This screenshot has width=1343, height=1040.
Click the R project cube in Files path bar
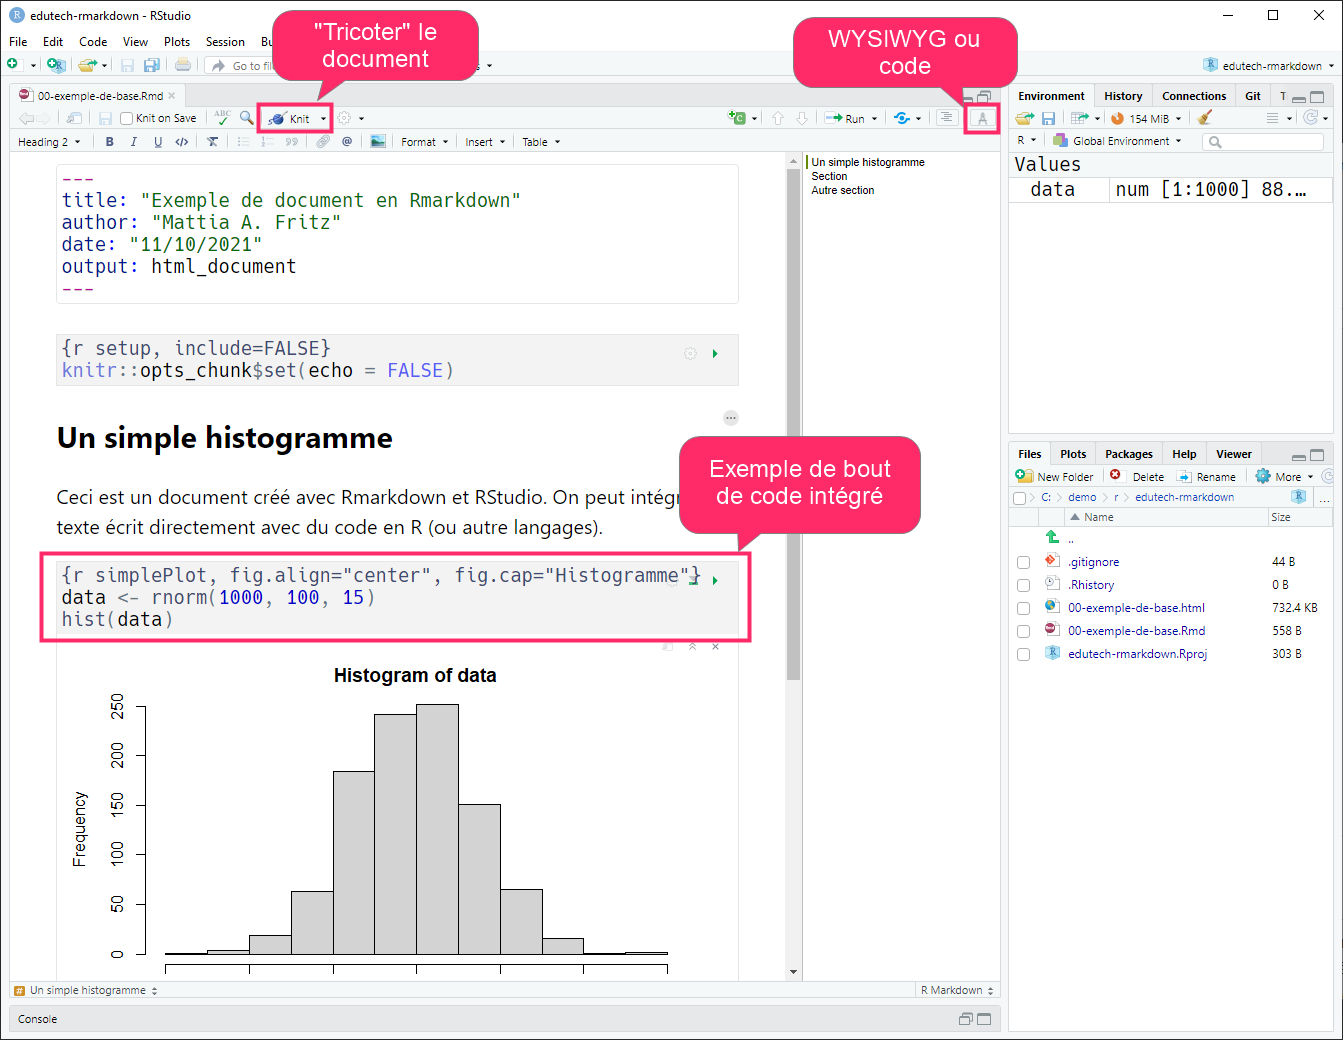pyautogui.click(x=1299, y=497)
